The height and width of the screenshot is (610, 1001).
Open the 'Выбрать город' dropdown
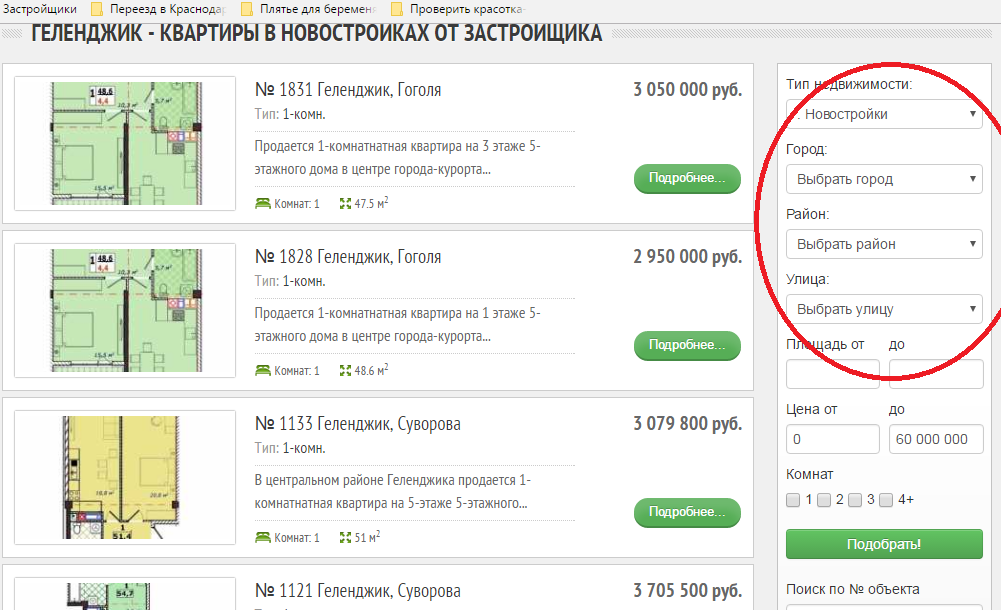click(884, 179)
